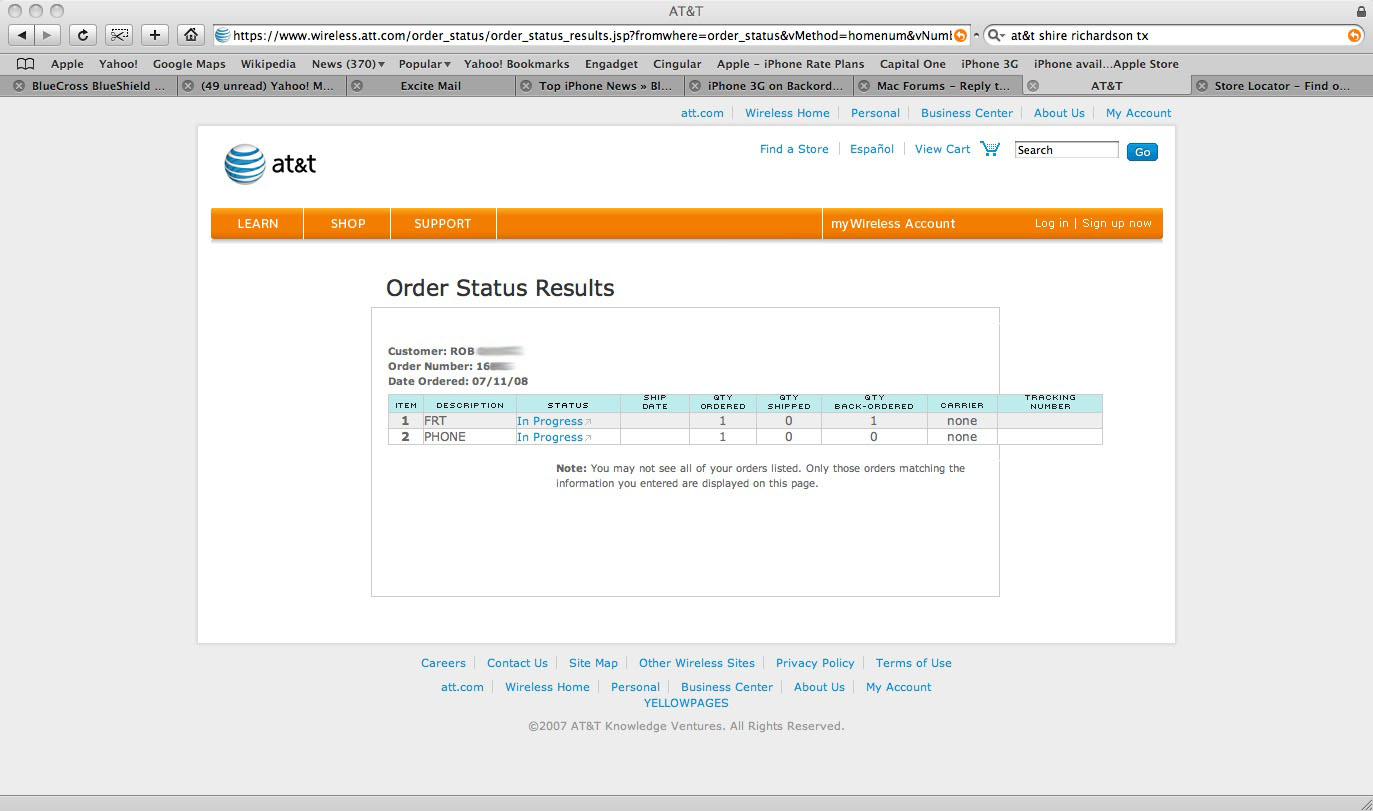Open the Google Maps bookmark
This screenshot has height=811, width=1373.
(x=189, y=64)
